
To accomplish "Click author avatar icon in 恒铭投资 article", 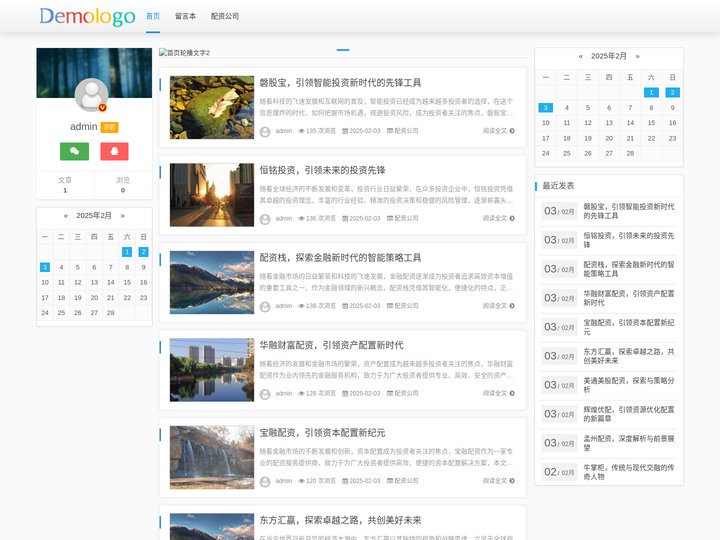I will click(265, 219).
